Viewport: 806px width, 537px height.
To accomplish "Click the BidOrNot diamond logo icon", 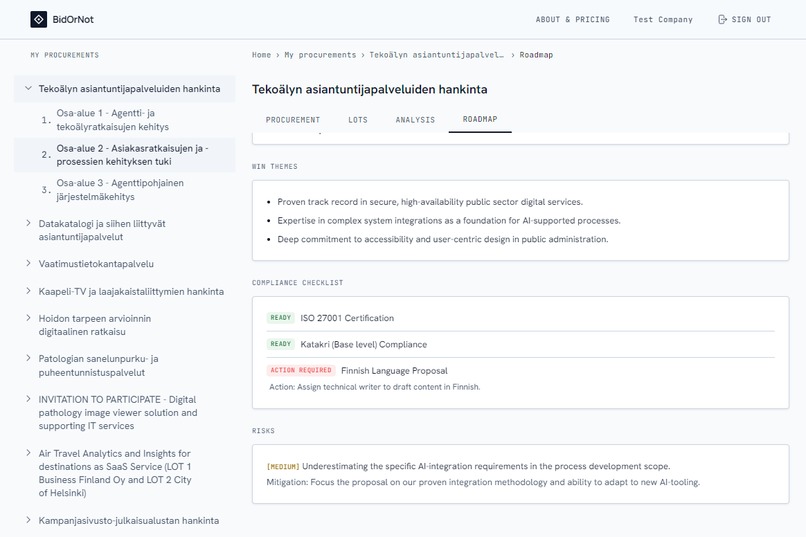I will (39, 20).
